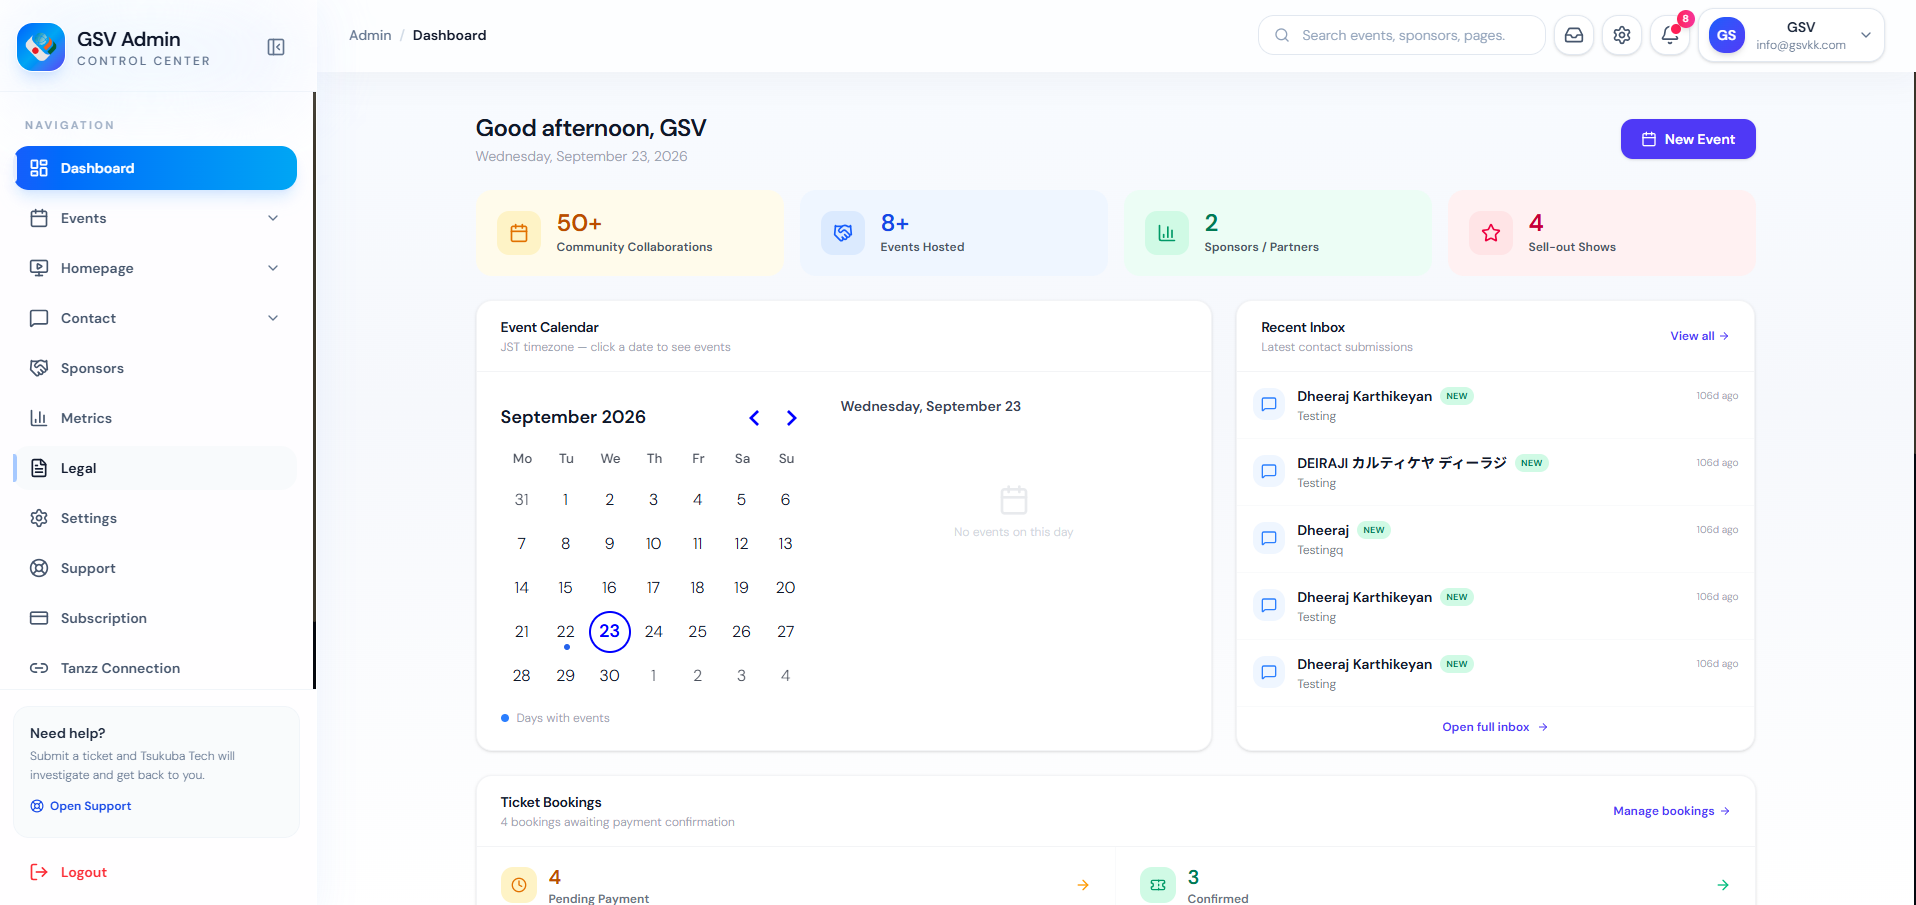Focus the search events input field
The width and height of the screenshot is (1916, 905).
pyautogui.click(x=1402, y=35)
